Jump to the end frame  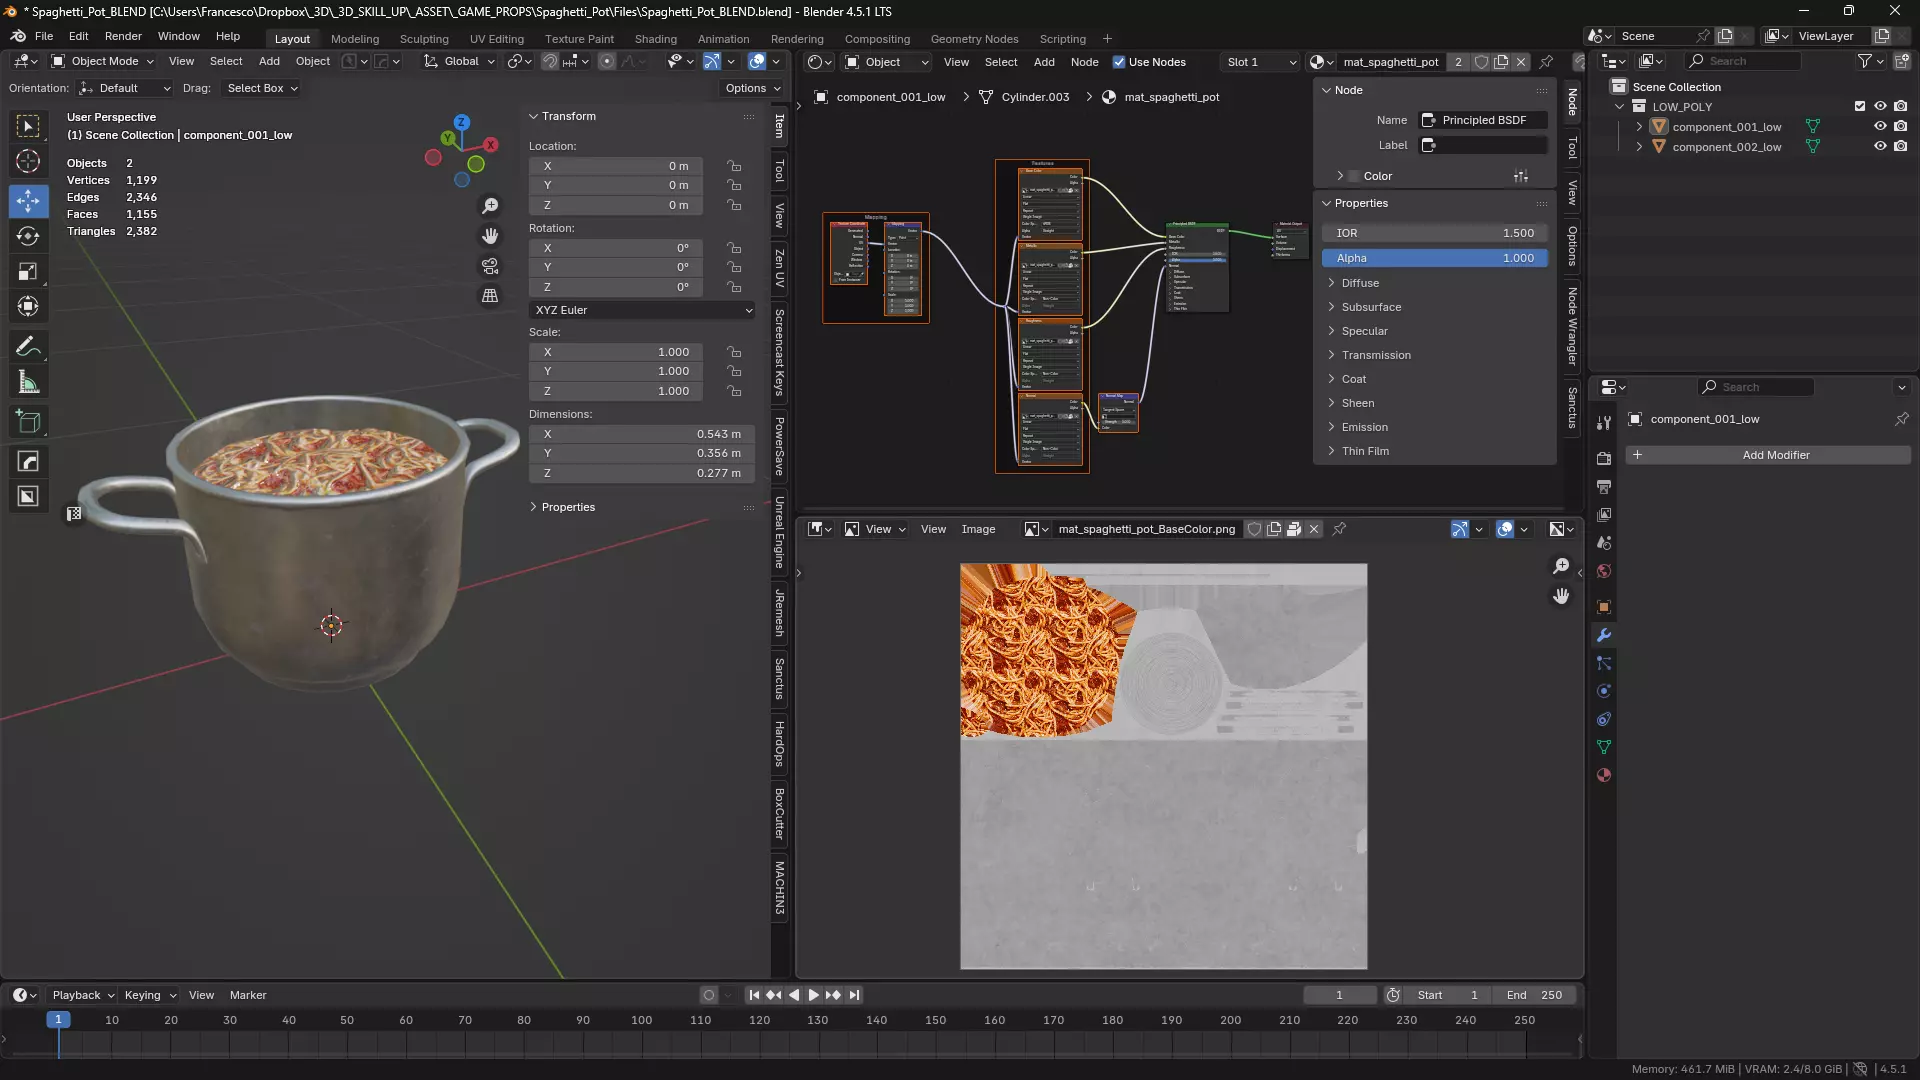[854, 995]
